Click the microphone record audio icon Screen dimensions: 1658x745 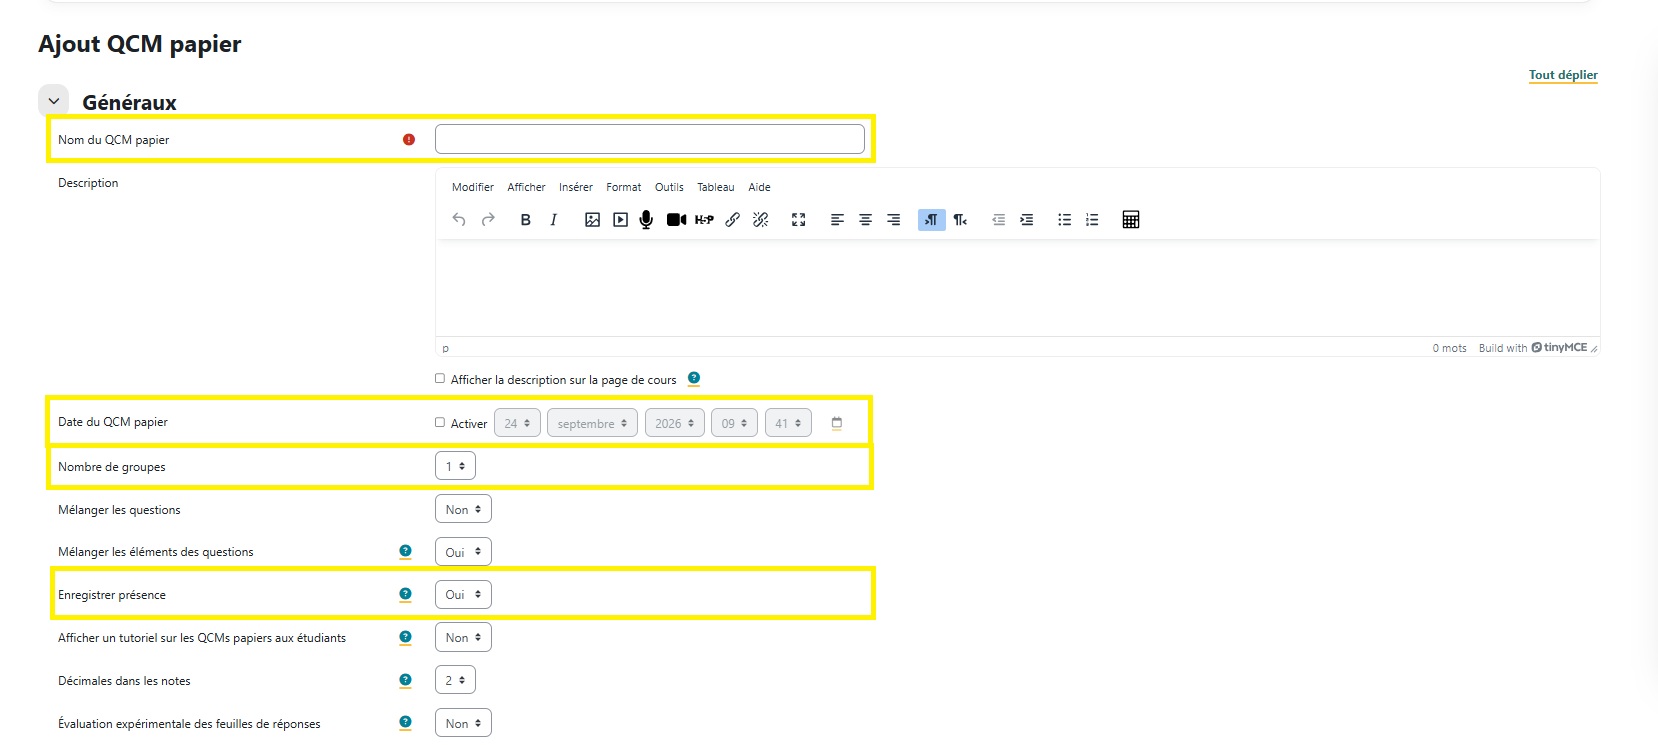click(646, 220)
